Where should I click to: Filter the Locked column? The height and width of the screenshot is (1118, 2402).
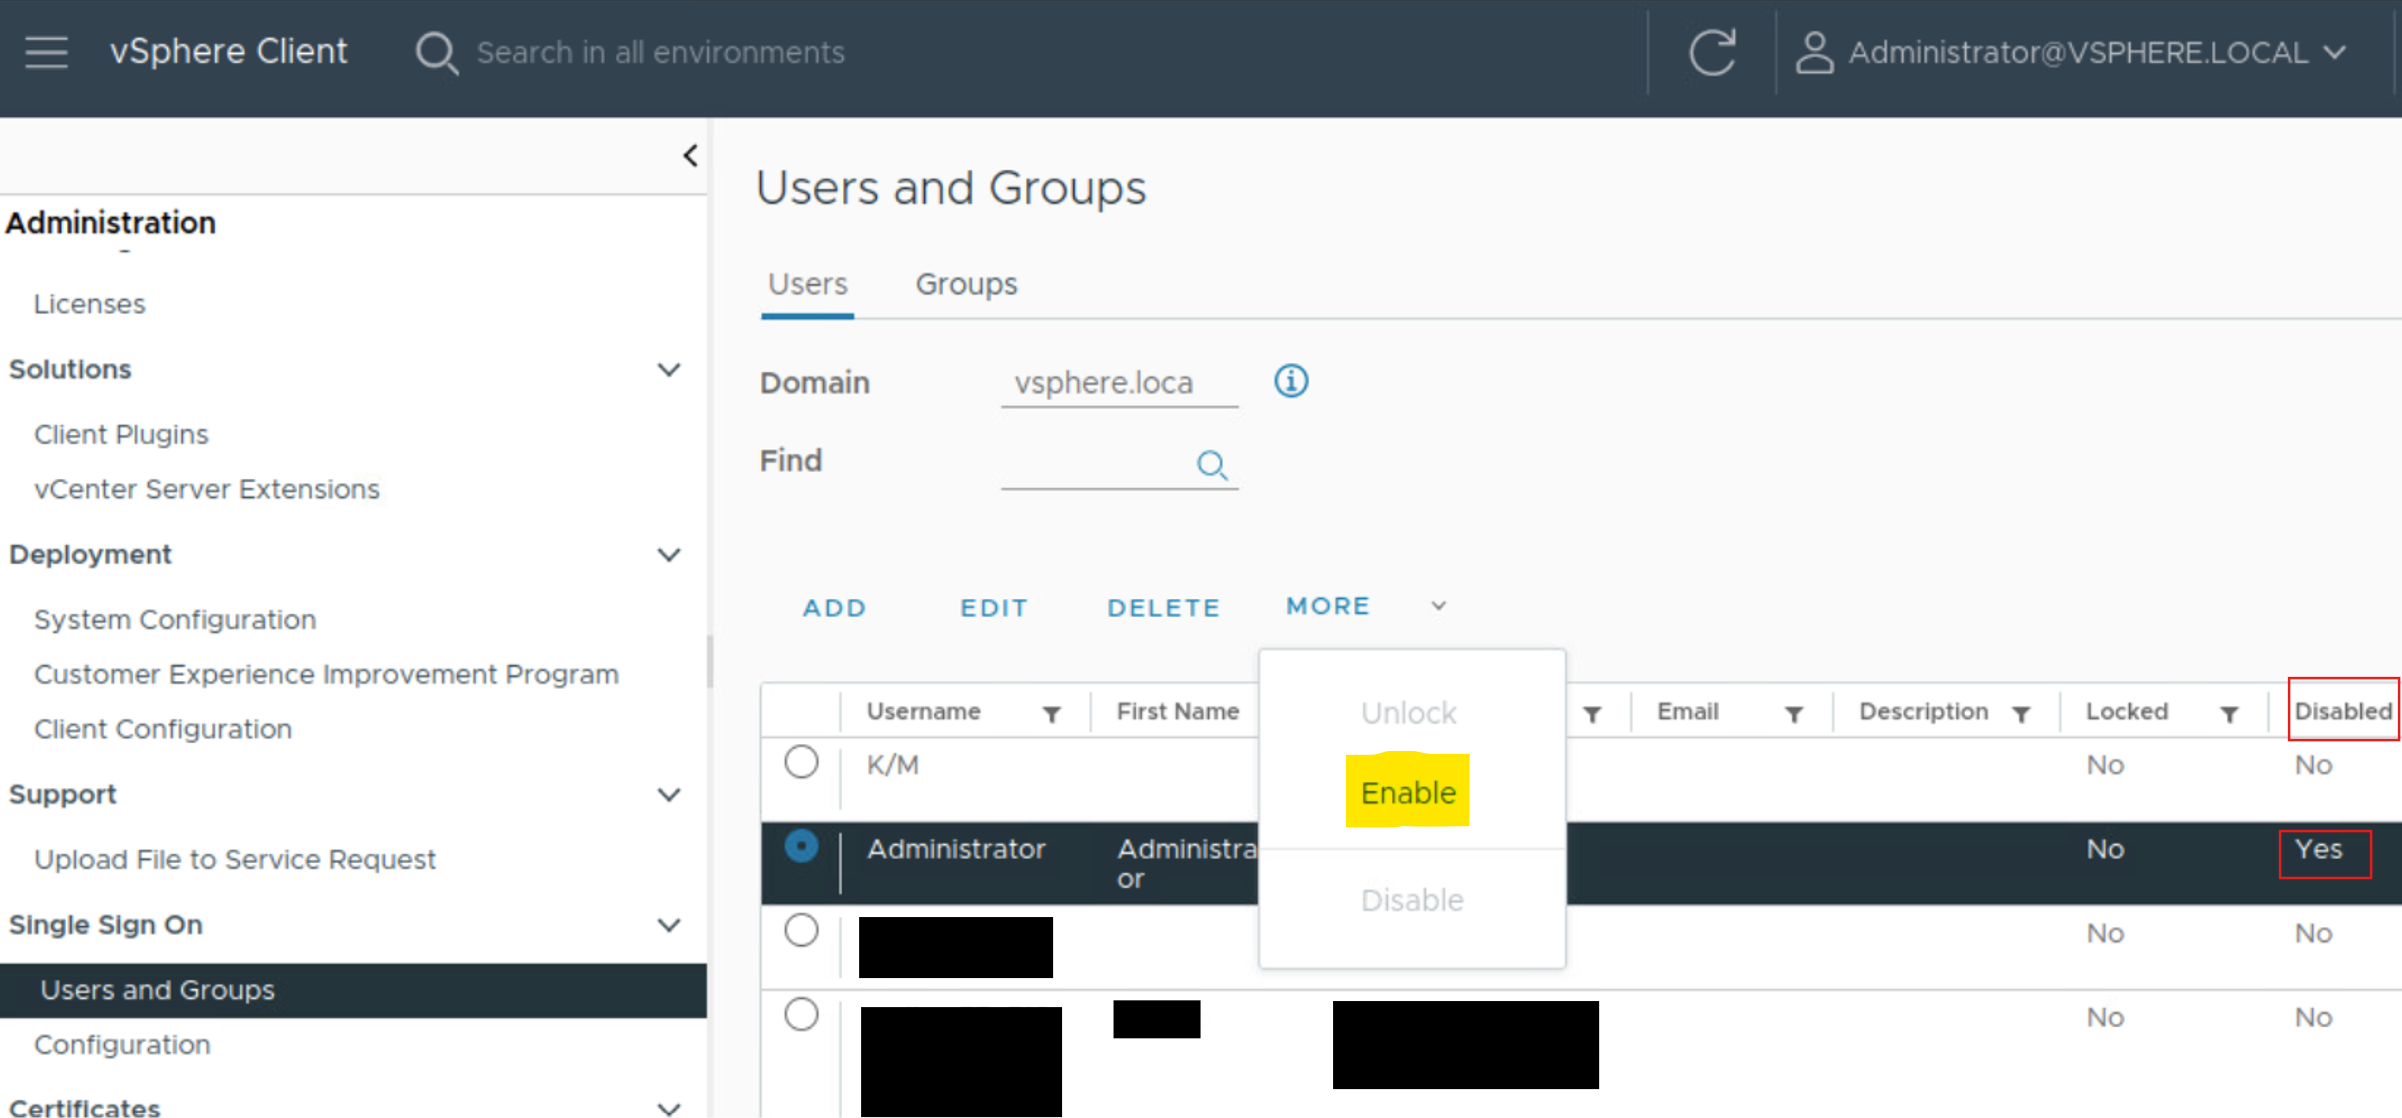pos(2229,714)
